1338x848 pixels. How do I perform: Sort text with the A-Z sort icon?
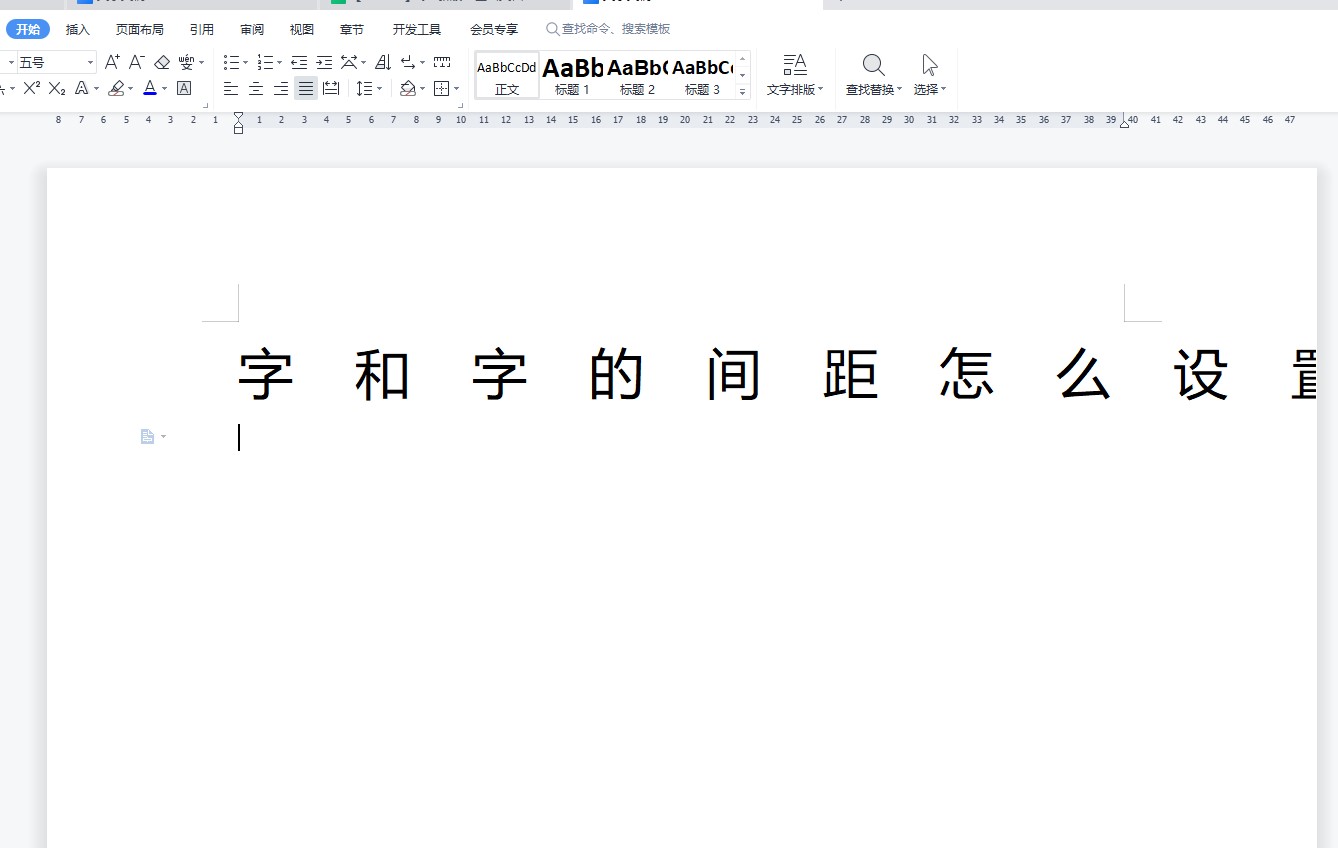(383, 62)
